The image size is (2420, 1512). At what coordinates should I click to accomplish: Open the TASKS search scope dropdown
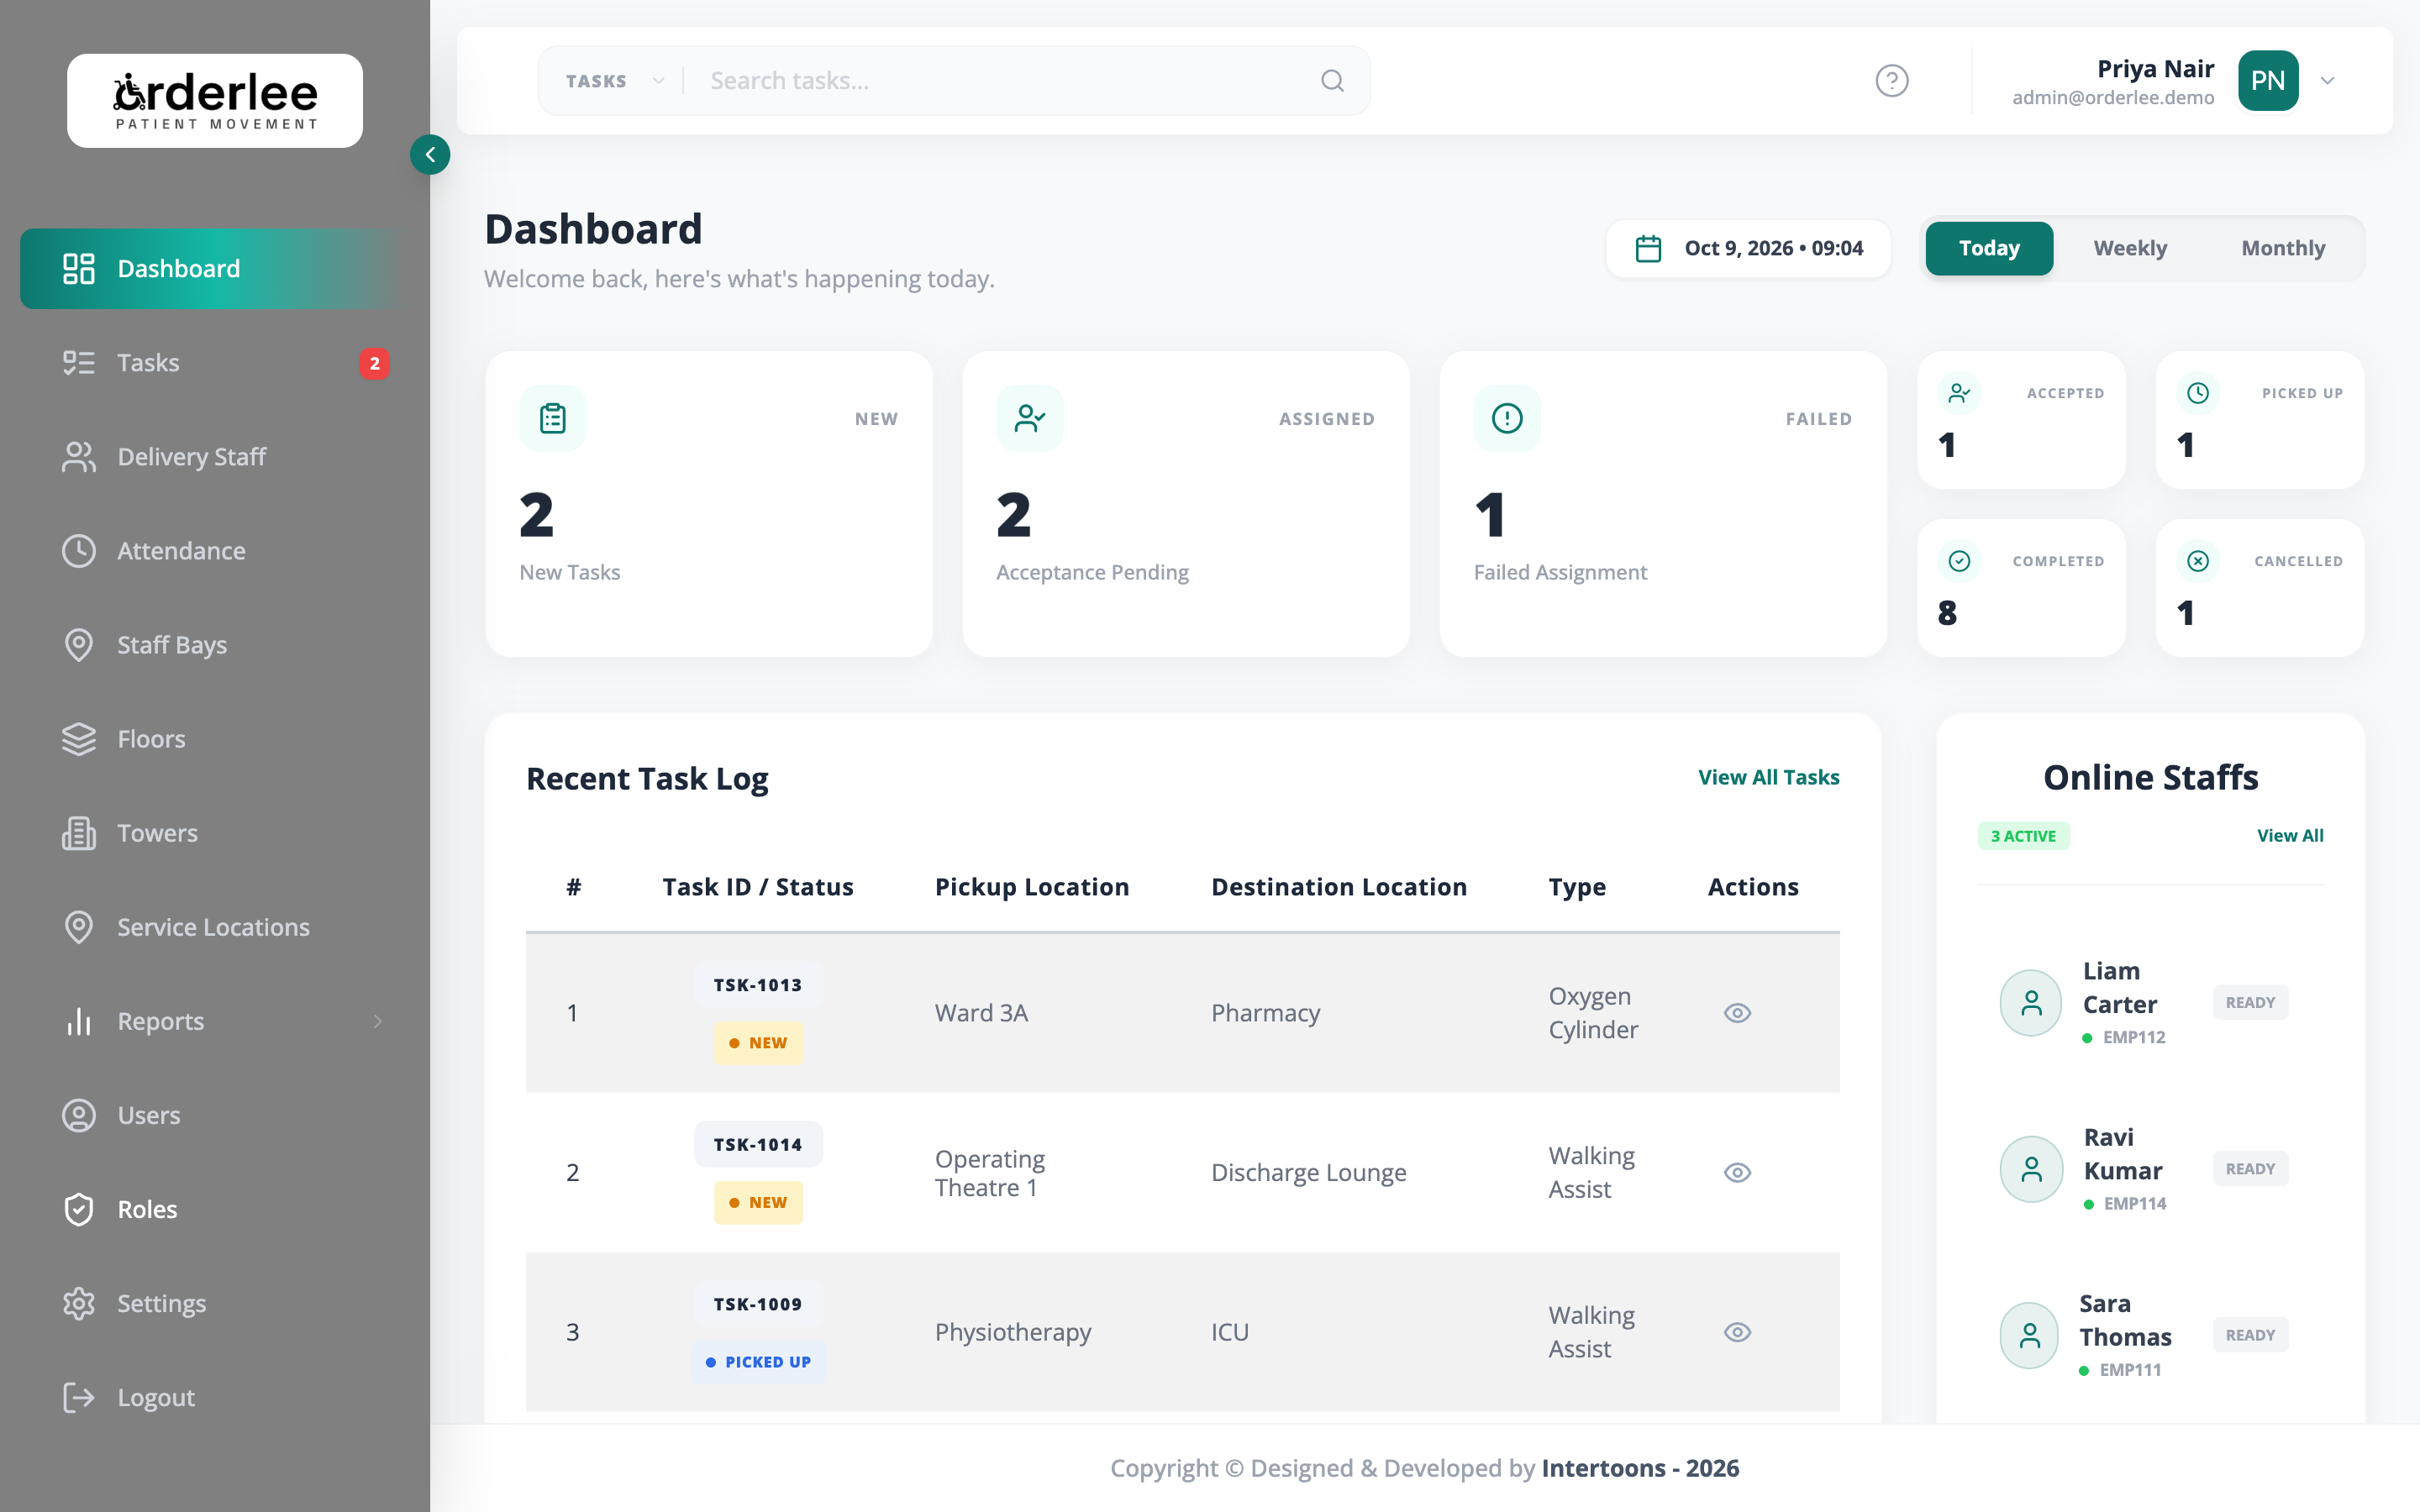click(614, 81)
